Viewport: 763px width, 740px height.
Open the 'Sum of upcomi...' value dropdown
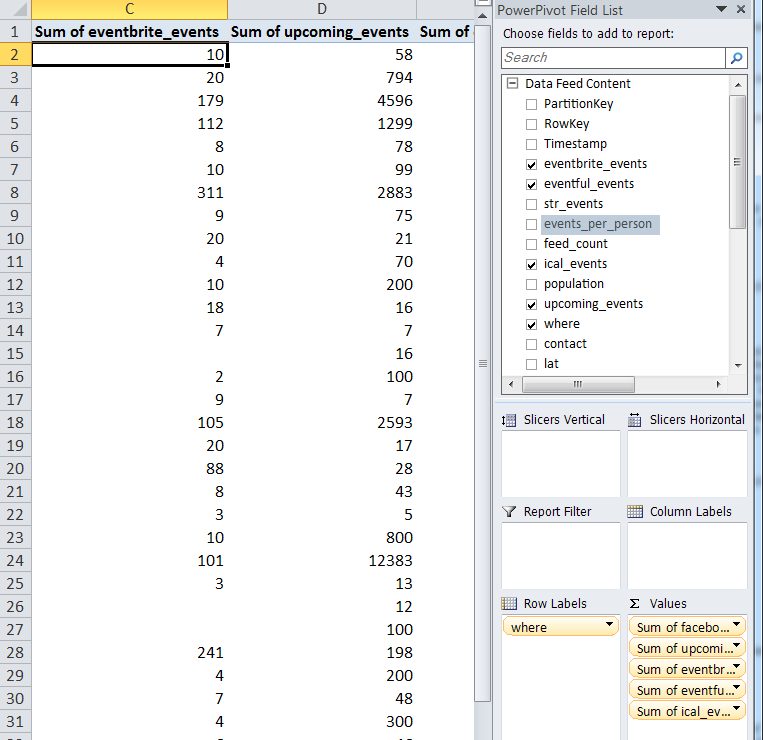point(737,646)
